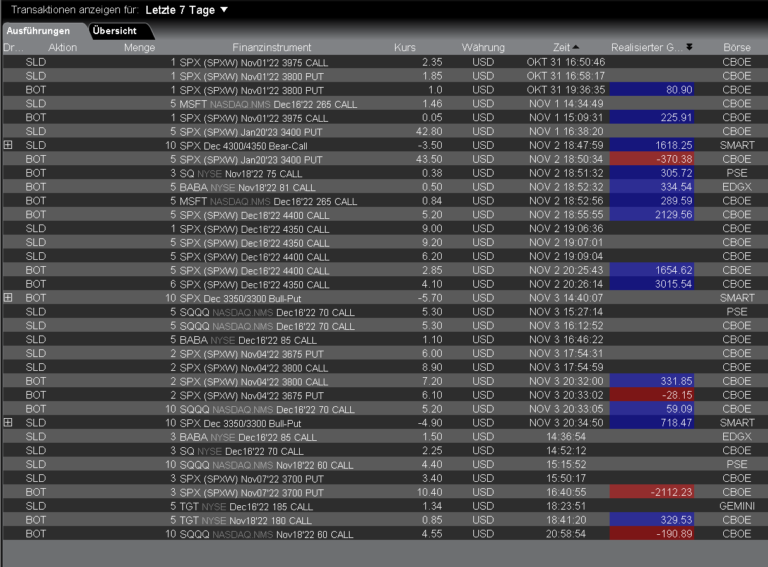The height and width of the screenshot is (567, 768).
Task: Click the GEMINI exchange cell
Action: (736, 506)
